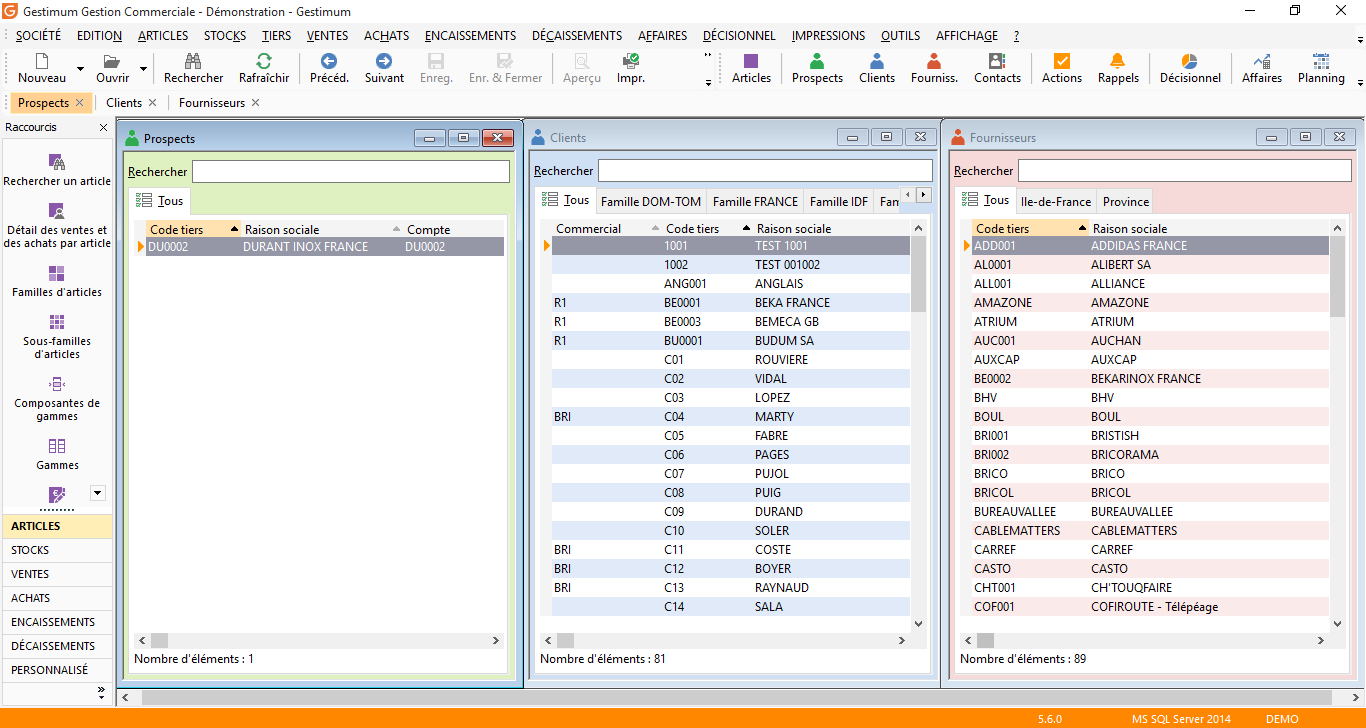The image size is (1366, 728).
Task: Sort Fournisseurs by Code tiers column
Action: [x=1030, y=228]
